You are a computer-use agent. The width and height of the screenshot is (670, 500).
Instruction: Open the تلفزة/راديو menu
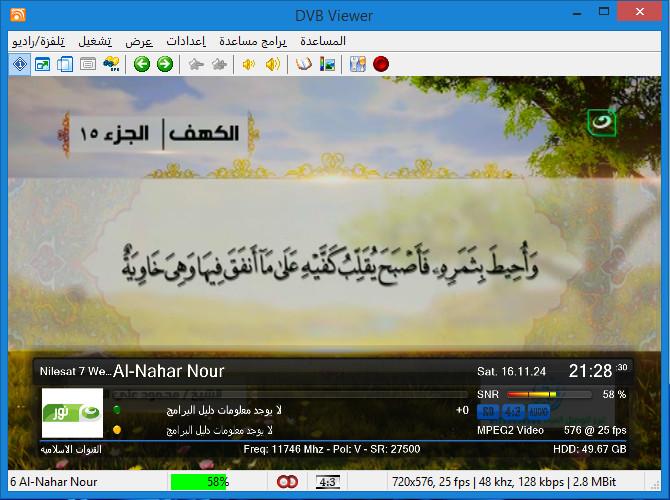coord(39,41)
